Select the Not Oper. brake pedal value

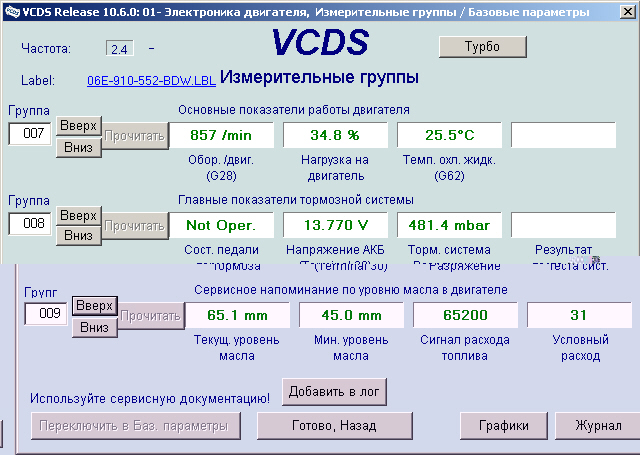[x=221, y=225]
